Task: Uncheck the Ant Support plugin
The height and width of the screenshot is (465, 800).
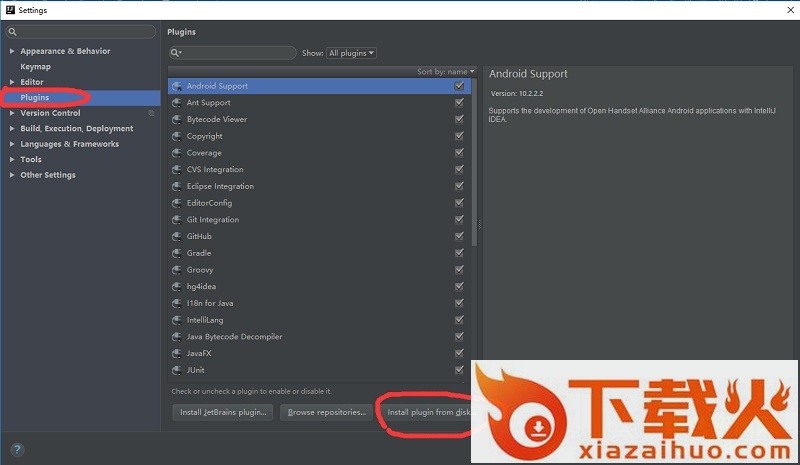Action: pos(459,103)
